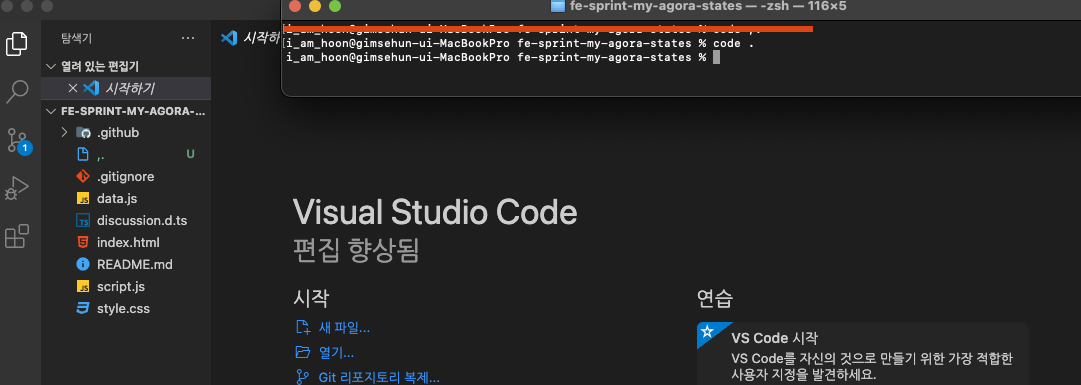Click the 새 파일... link
Viewport: 1081px width, 385px height.
pyautogui.click(x=344, y=328)
